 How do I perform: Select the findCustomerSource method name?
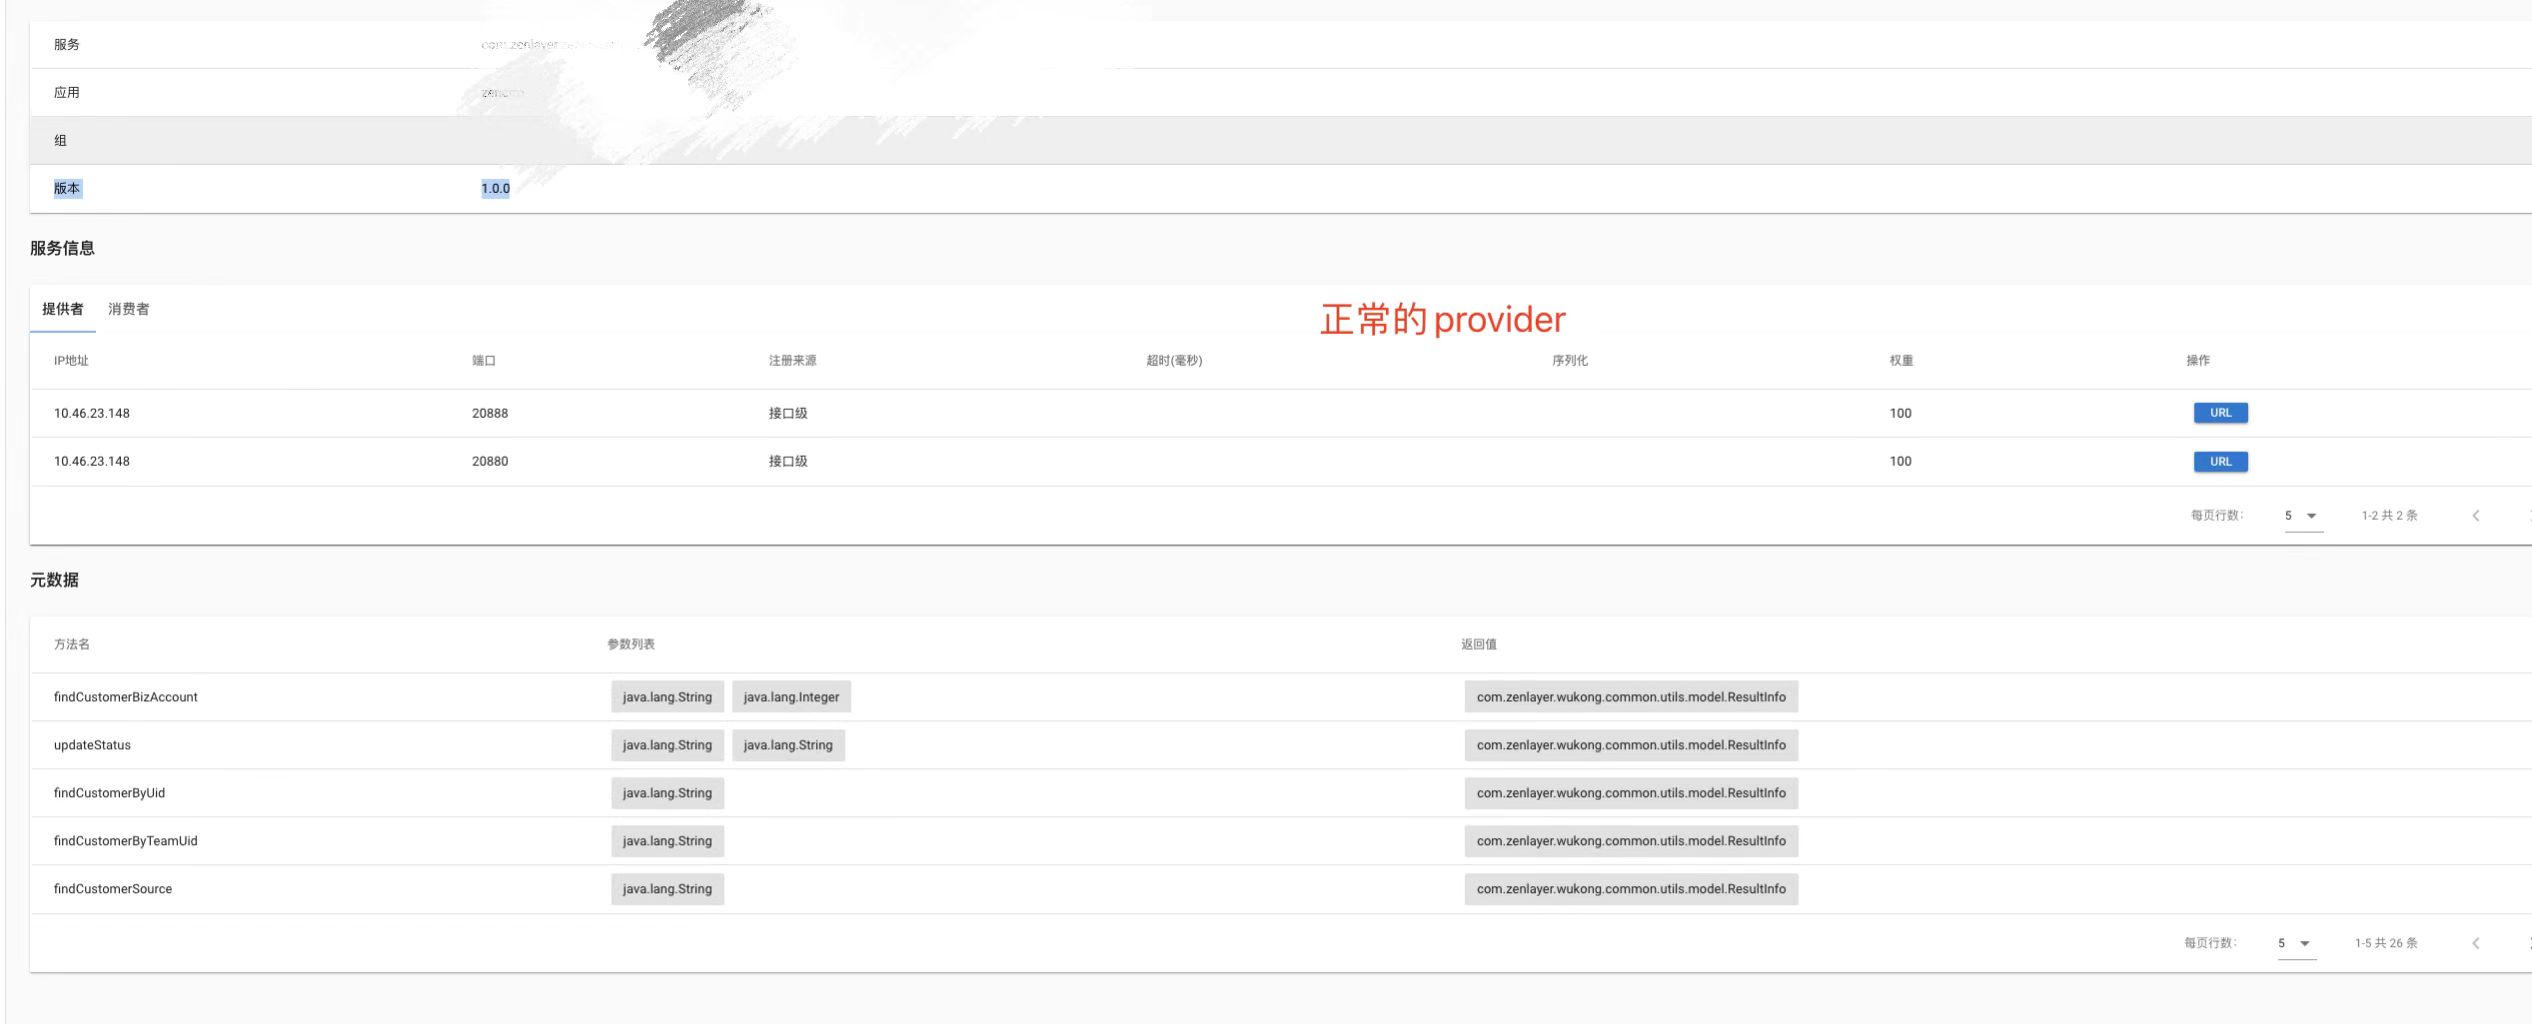pos(113,889)
